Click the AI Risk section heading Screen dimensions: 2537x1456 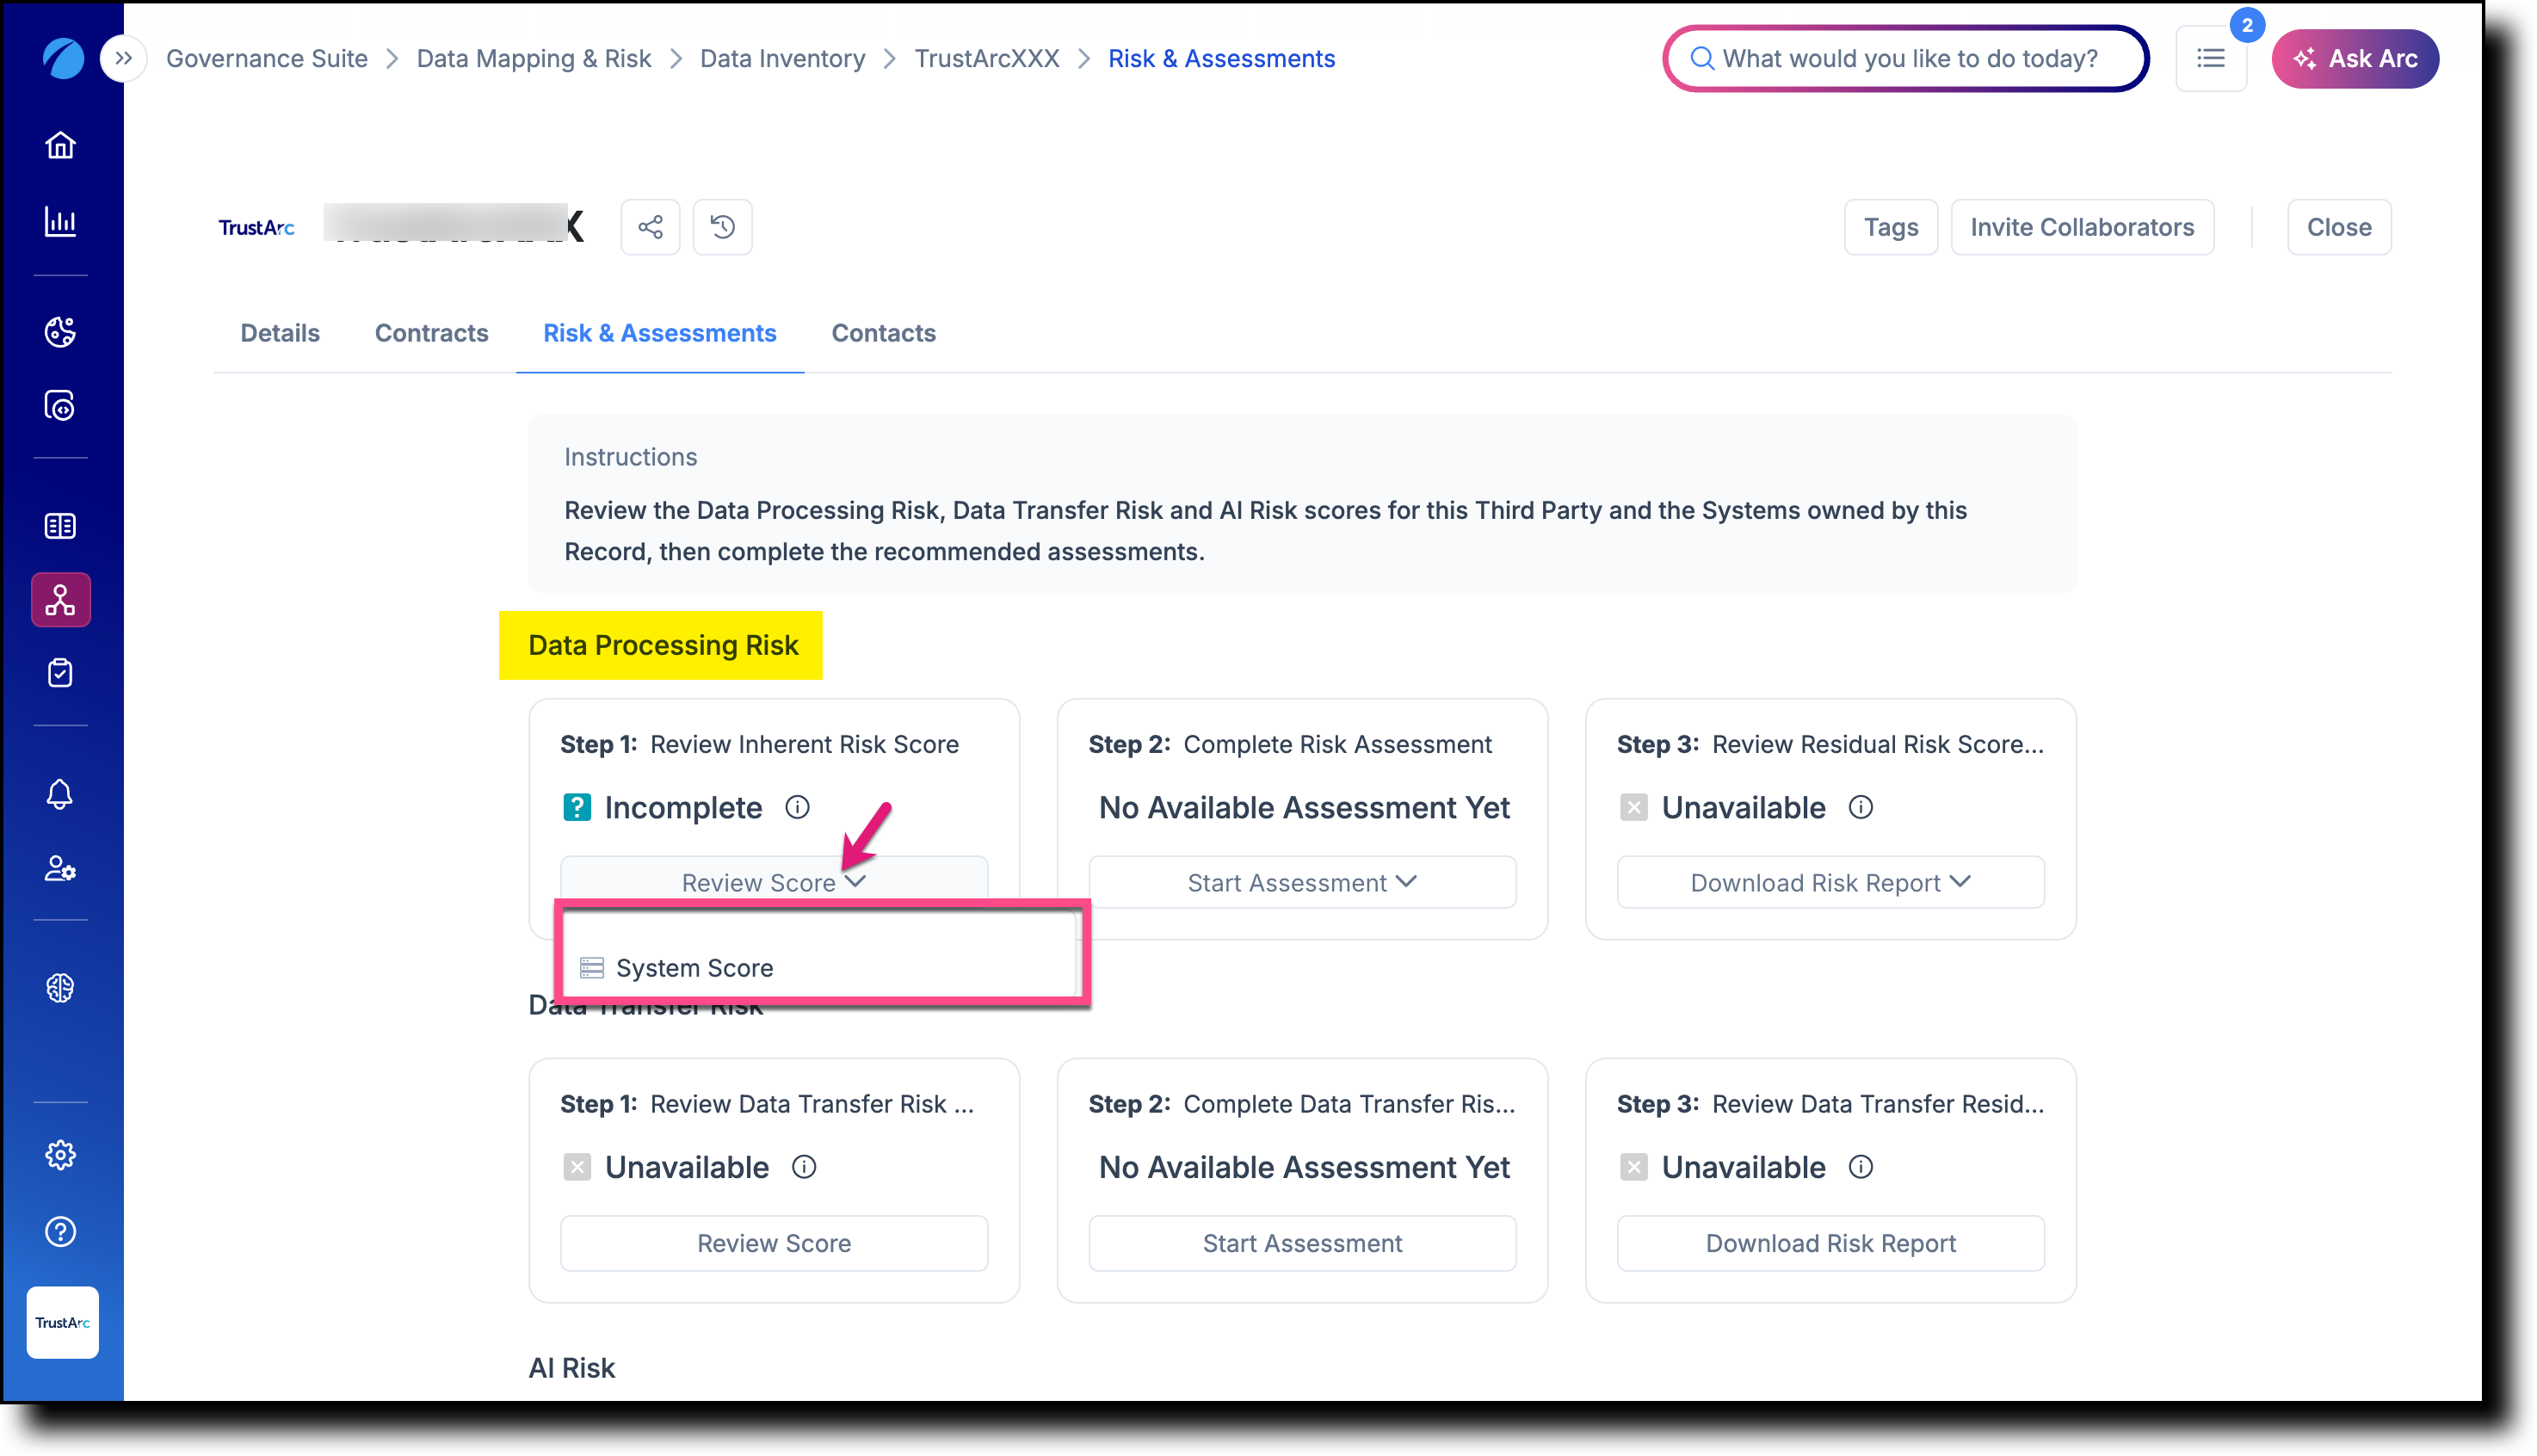click(x=572, y=1368)
